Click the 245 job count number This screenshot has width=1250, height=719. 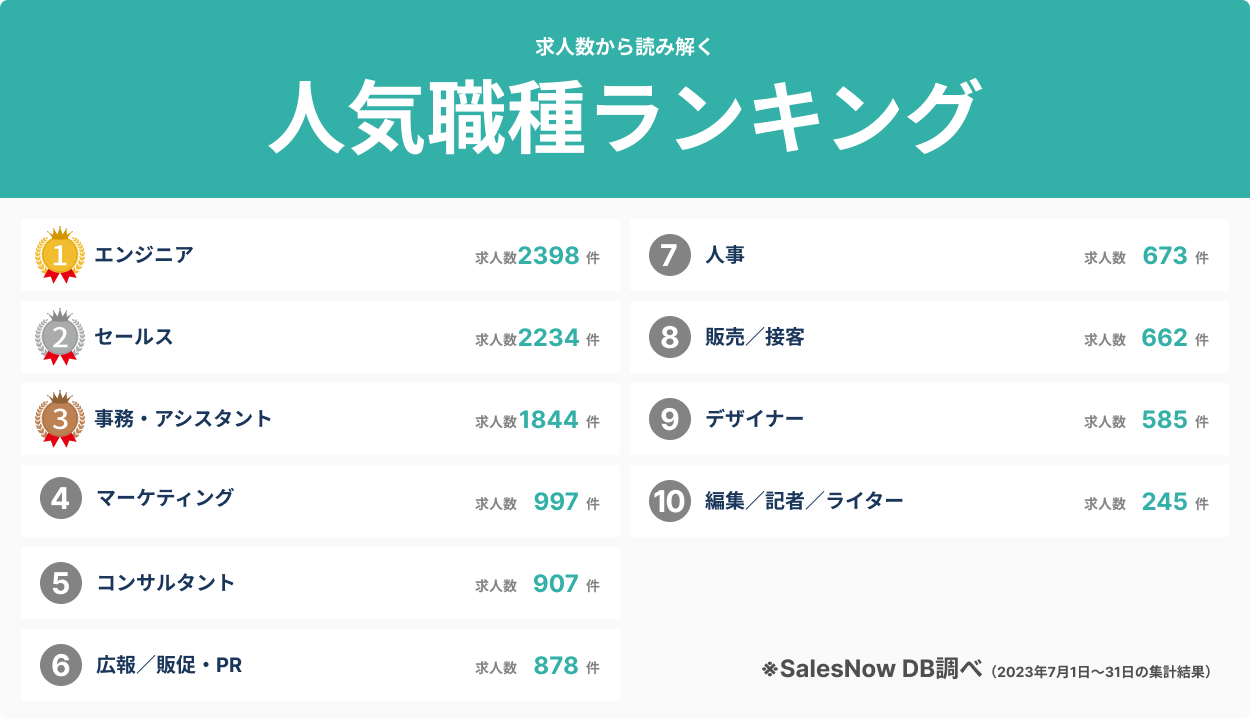[1164, 502]
